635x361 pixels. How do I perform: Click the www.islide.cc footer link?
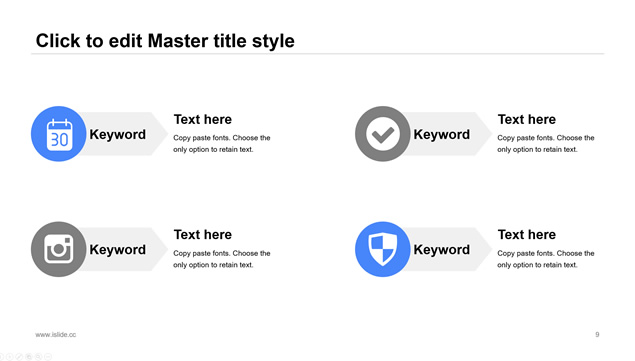point(55,334)
